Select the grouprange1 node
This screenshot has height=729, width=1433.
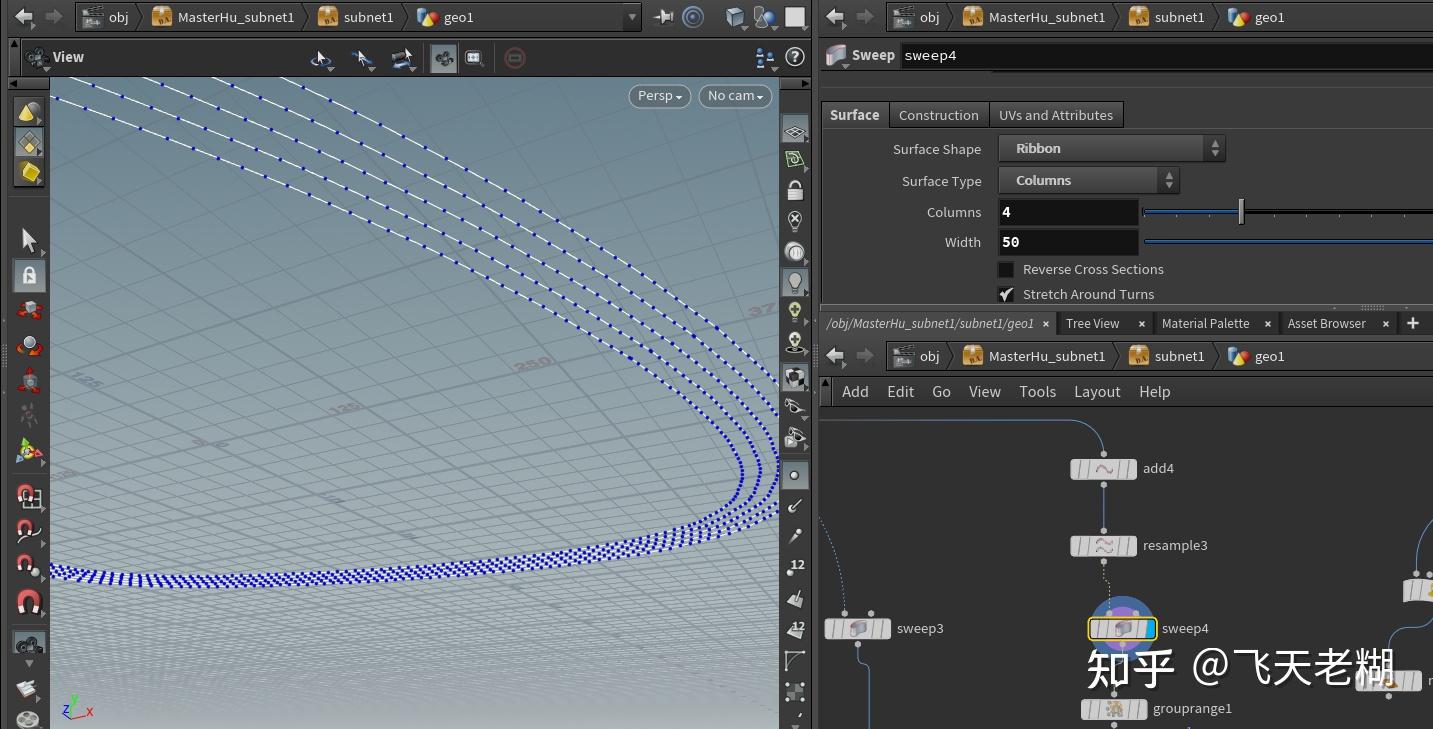click(1114, 709)
